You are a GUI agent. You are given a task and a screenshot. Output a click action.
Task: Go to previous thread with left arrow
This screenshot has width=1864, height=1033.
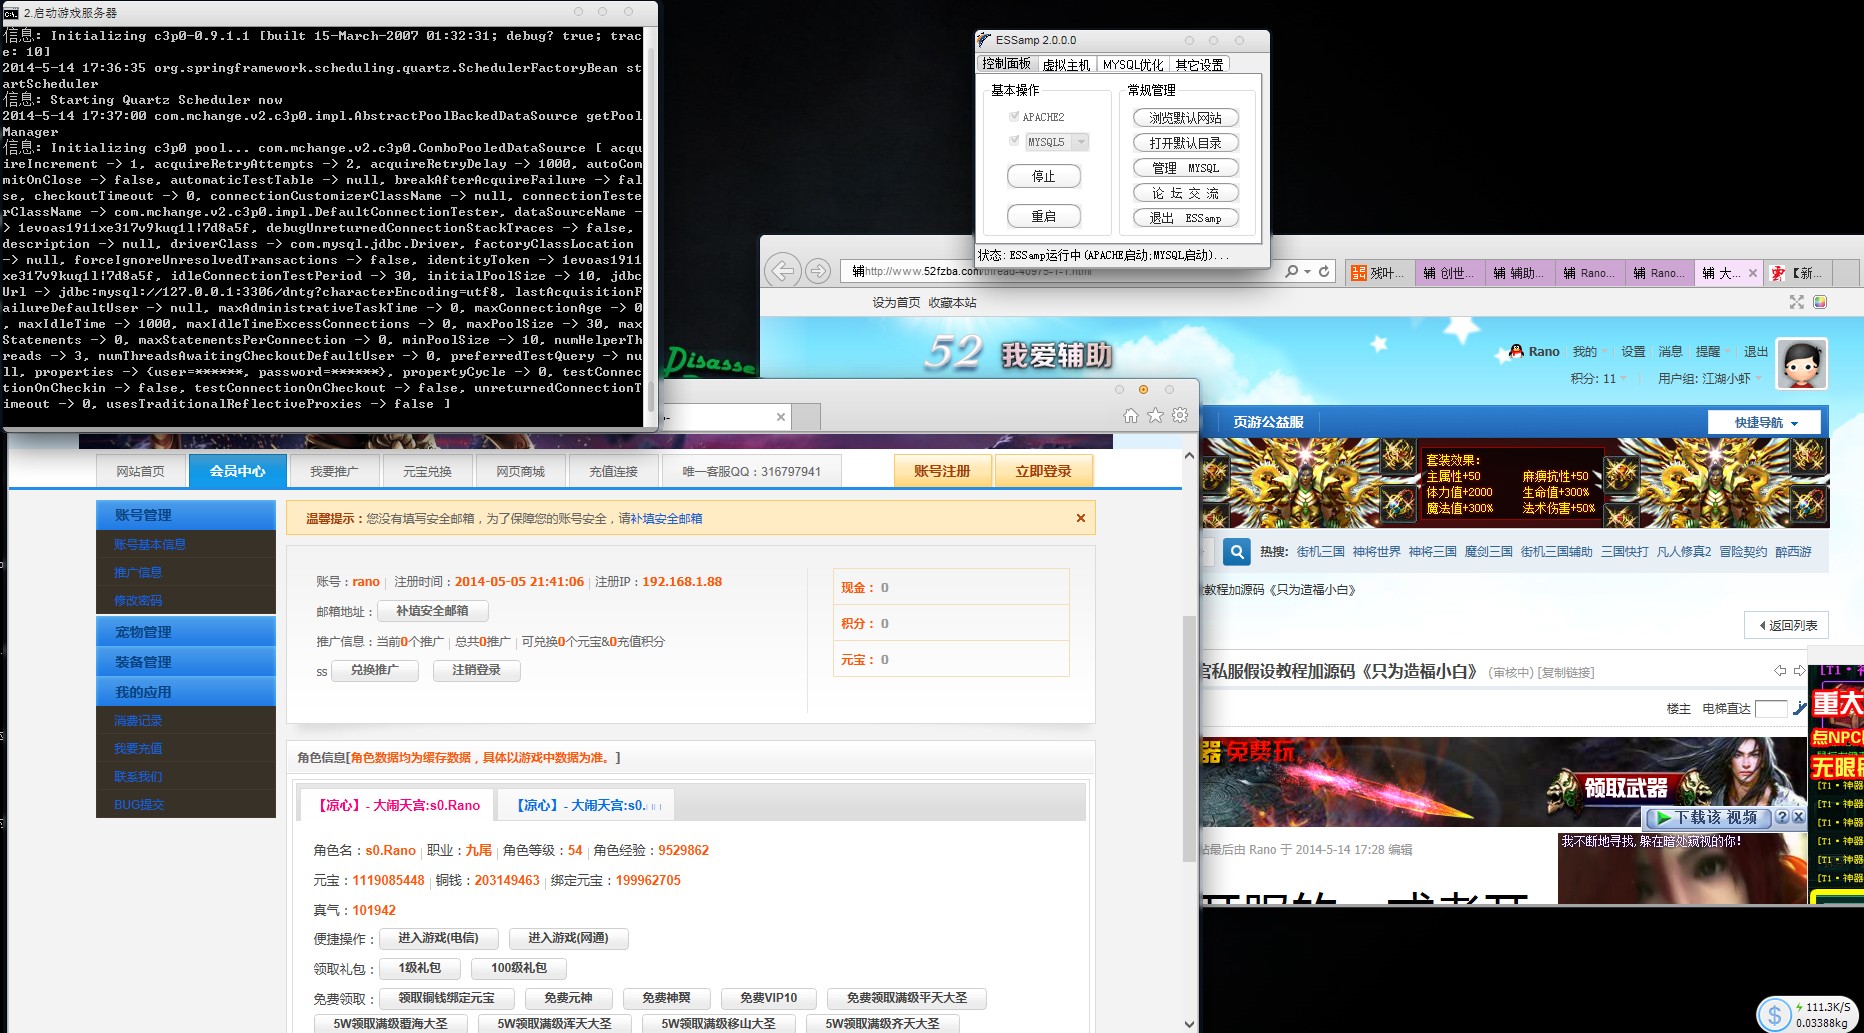pos(1780,671)
